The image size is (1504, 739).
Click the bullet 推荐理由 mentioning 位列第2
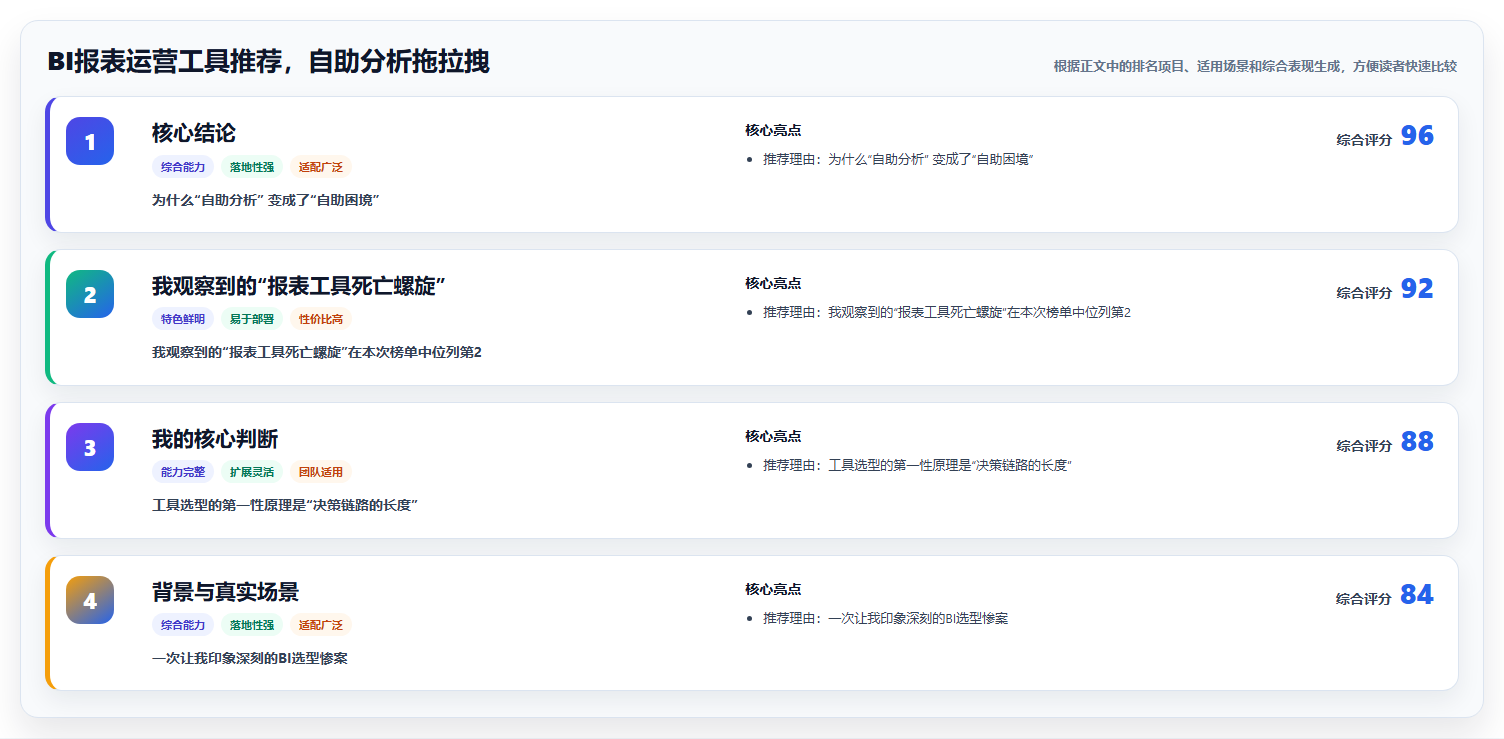947,312
